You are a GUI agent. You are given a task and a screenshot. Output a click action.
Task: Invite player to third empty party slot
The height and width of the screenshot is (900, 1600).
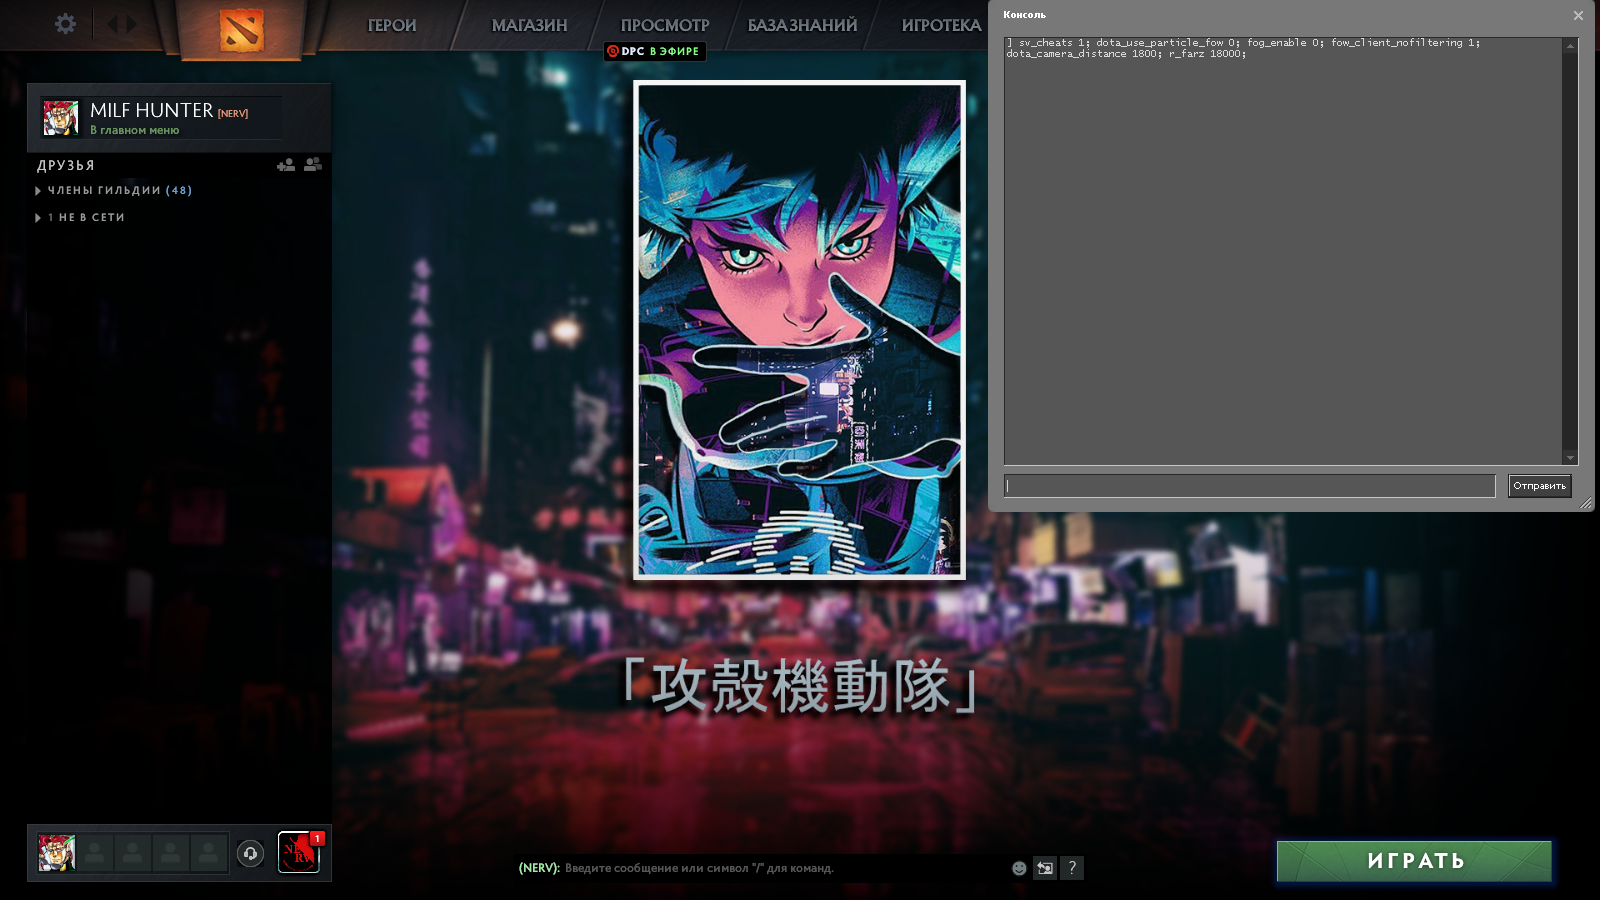pyautogui.click(x=171, y=853)
